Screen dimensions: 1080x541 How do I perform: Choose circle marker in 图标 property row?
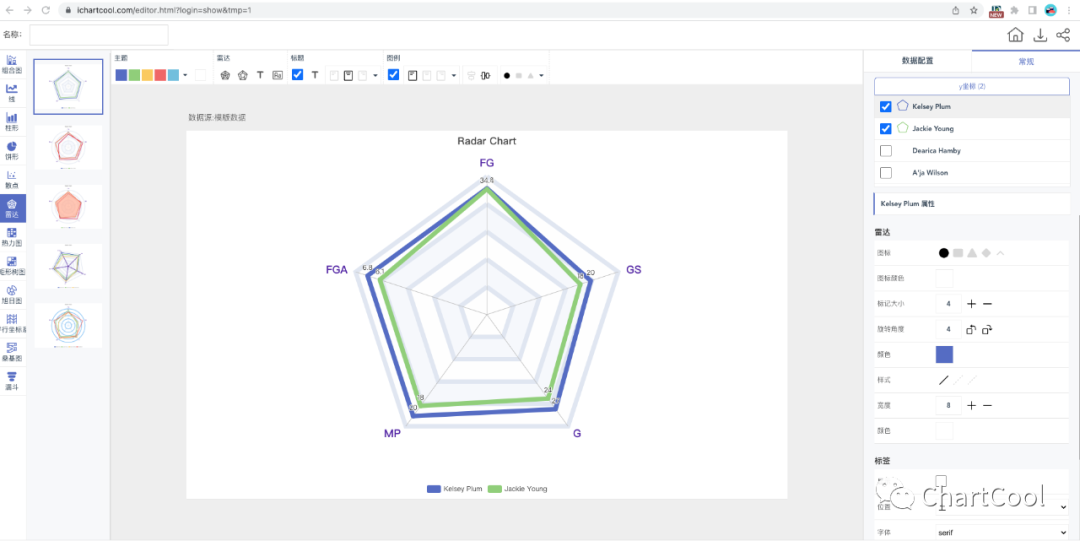tap(944, 253)
